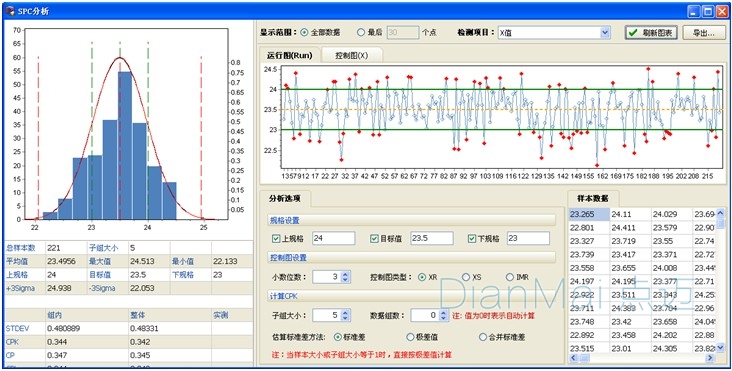Click the 下规格 input field with 23

point(528,238)
